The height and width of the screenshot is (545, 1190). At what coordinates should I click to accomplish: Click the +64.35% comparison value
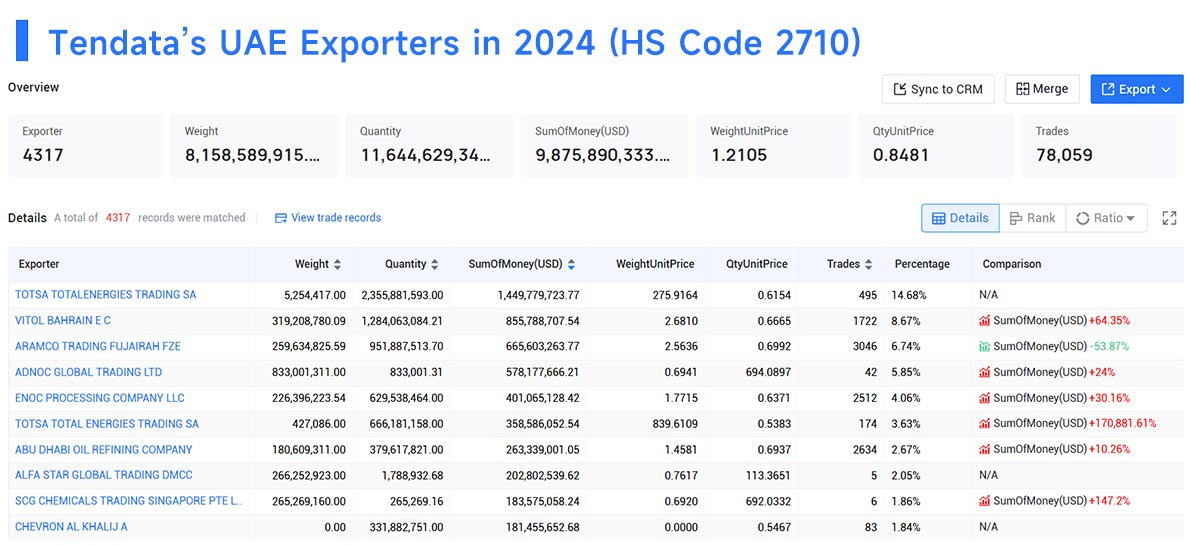click(1108, 320)
